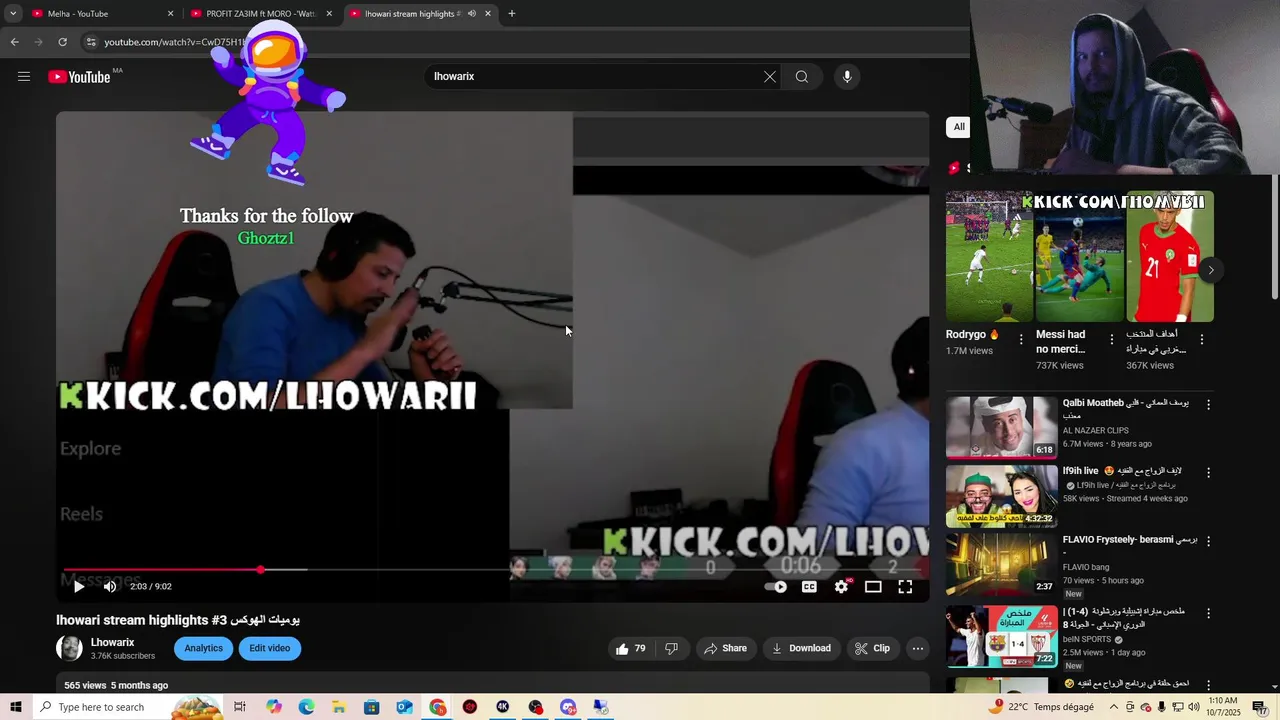Focus the browser address bar URL
The image size is (1280, 720).
coord(174,42)
